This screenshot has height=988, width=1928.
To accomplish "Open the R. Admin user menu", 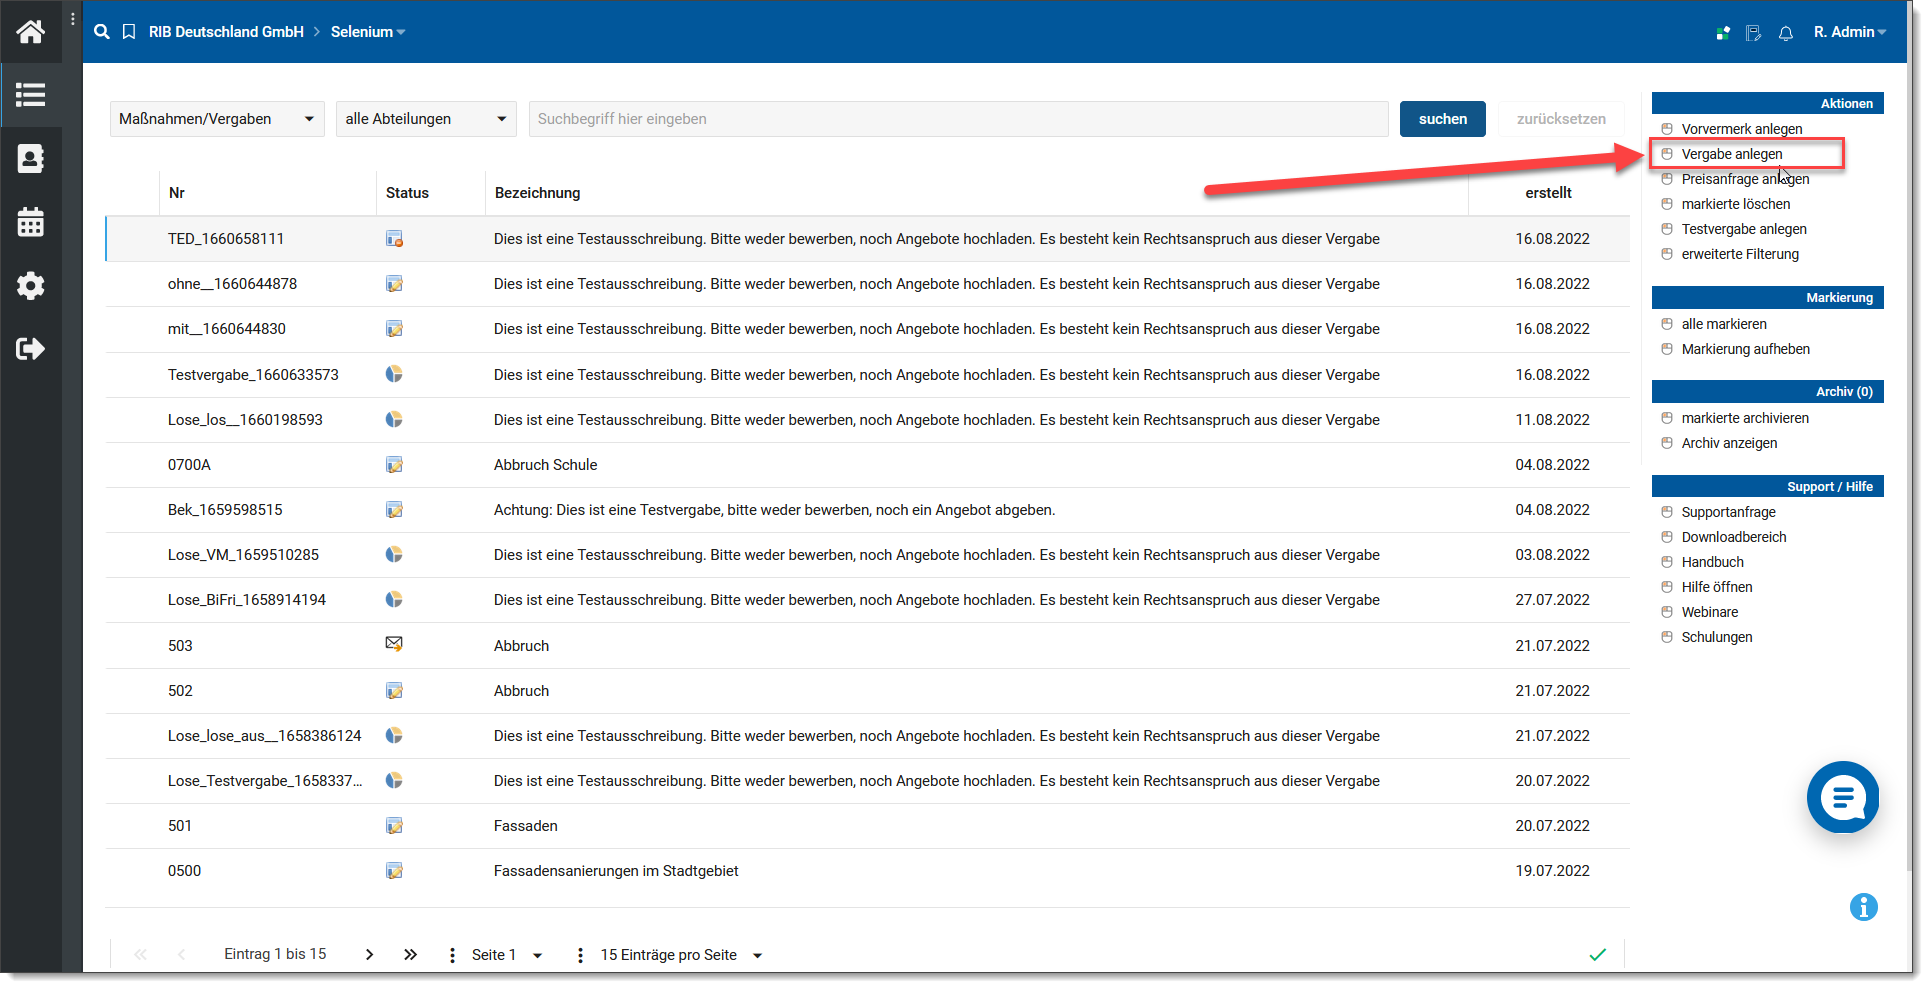I will pyautogui.click(x=1849, y=32).
